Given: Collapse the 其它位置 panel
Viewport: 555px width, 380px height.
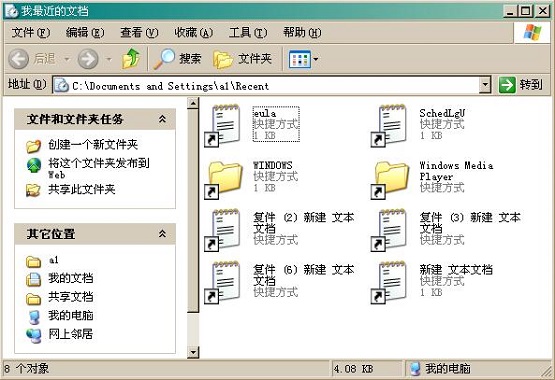Looking at the screenshot, I should (162, 234).
